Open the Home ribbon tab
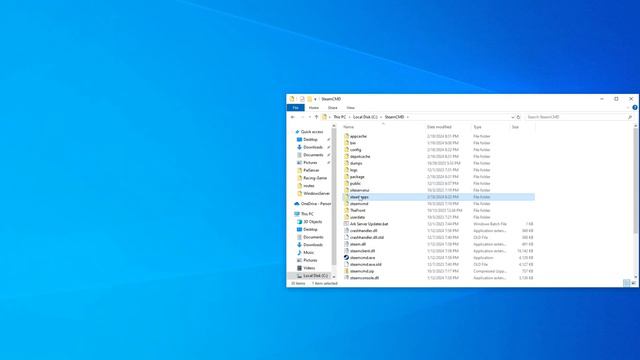Viewport: 640px width, 360px height. coord(313,108)
